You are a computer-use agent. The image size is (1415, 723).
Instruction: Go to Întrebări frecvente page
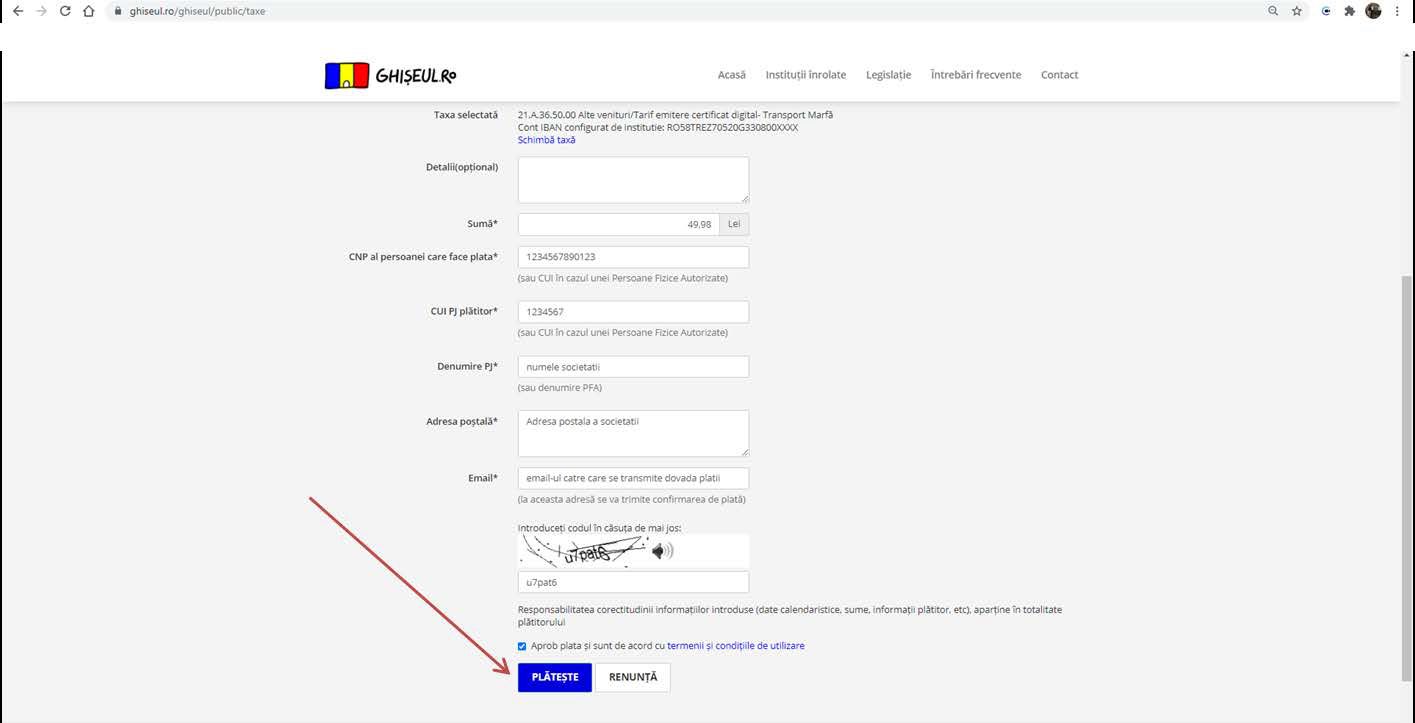click(975, 75)
